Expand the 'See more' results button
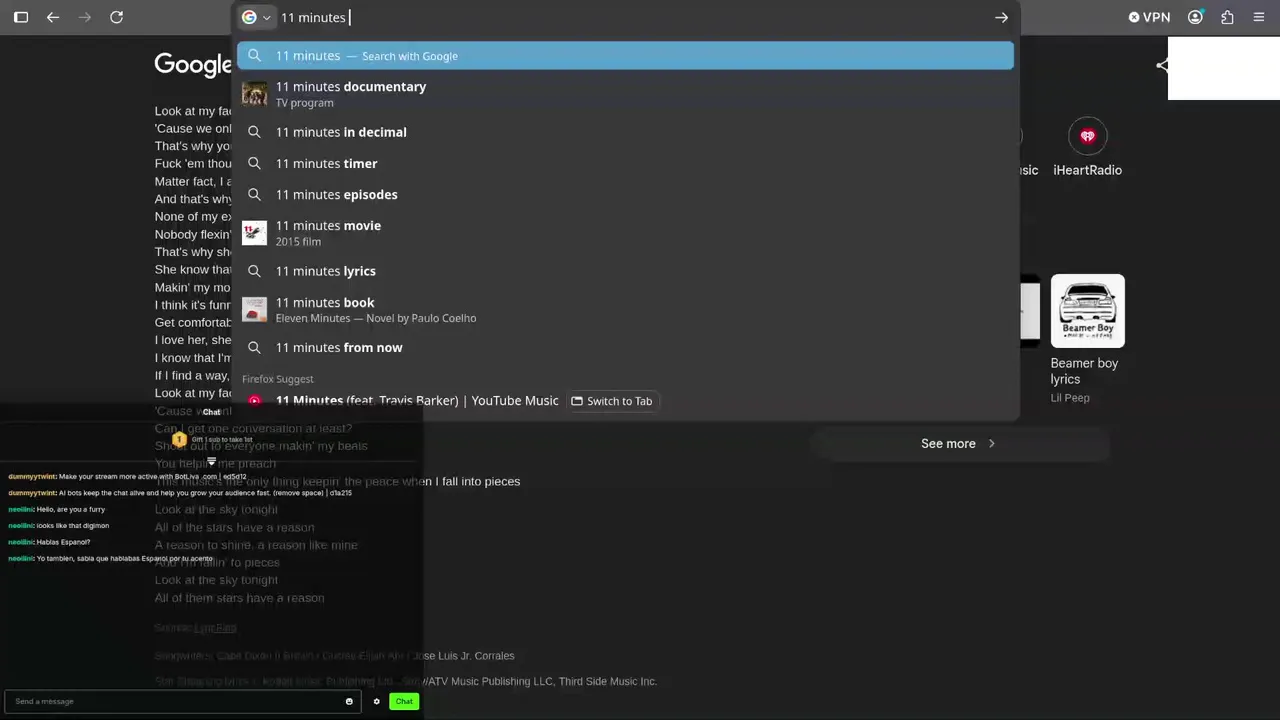 (x=958, y=444)
